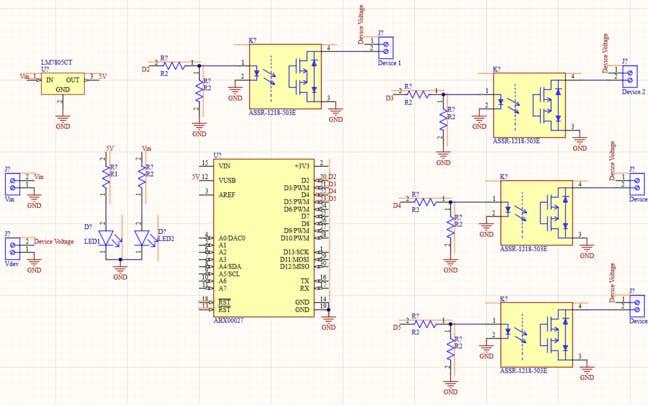Click the D11/MOSI pin label on ABX00027
The height and width of the screenshot is (405, 648).
pos(295,259)
